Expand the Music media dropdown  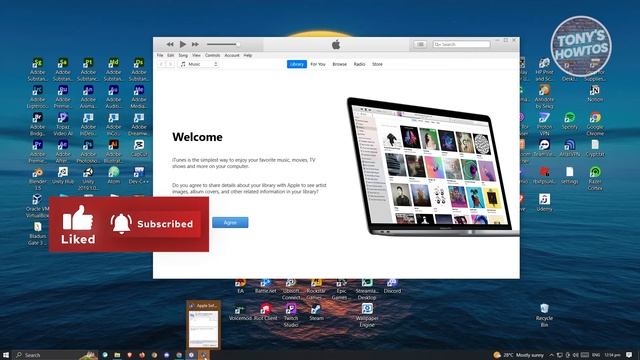pyautogui.click(x=199, y=64)
